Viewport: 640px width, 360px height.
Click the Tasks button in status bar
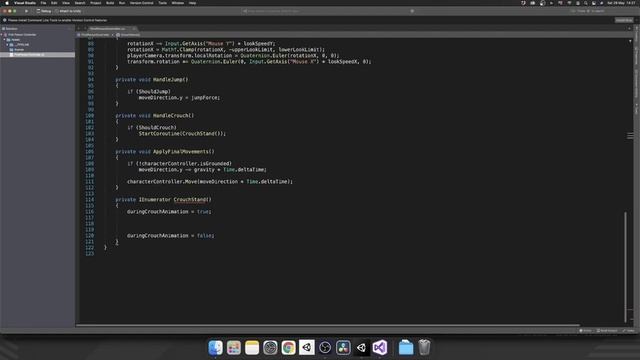coord(629,331)
